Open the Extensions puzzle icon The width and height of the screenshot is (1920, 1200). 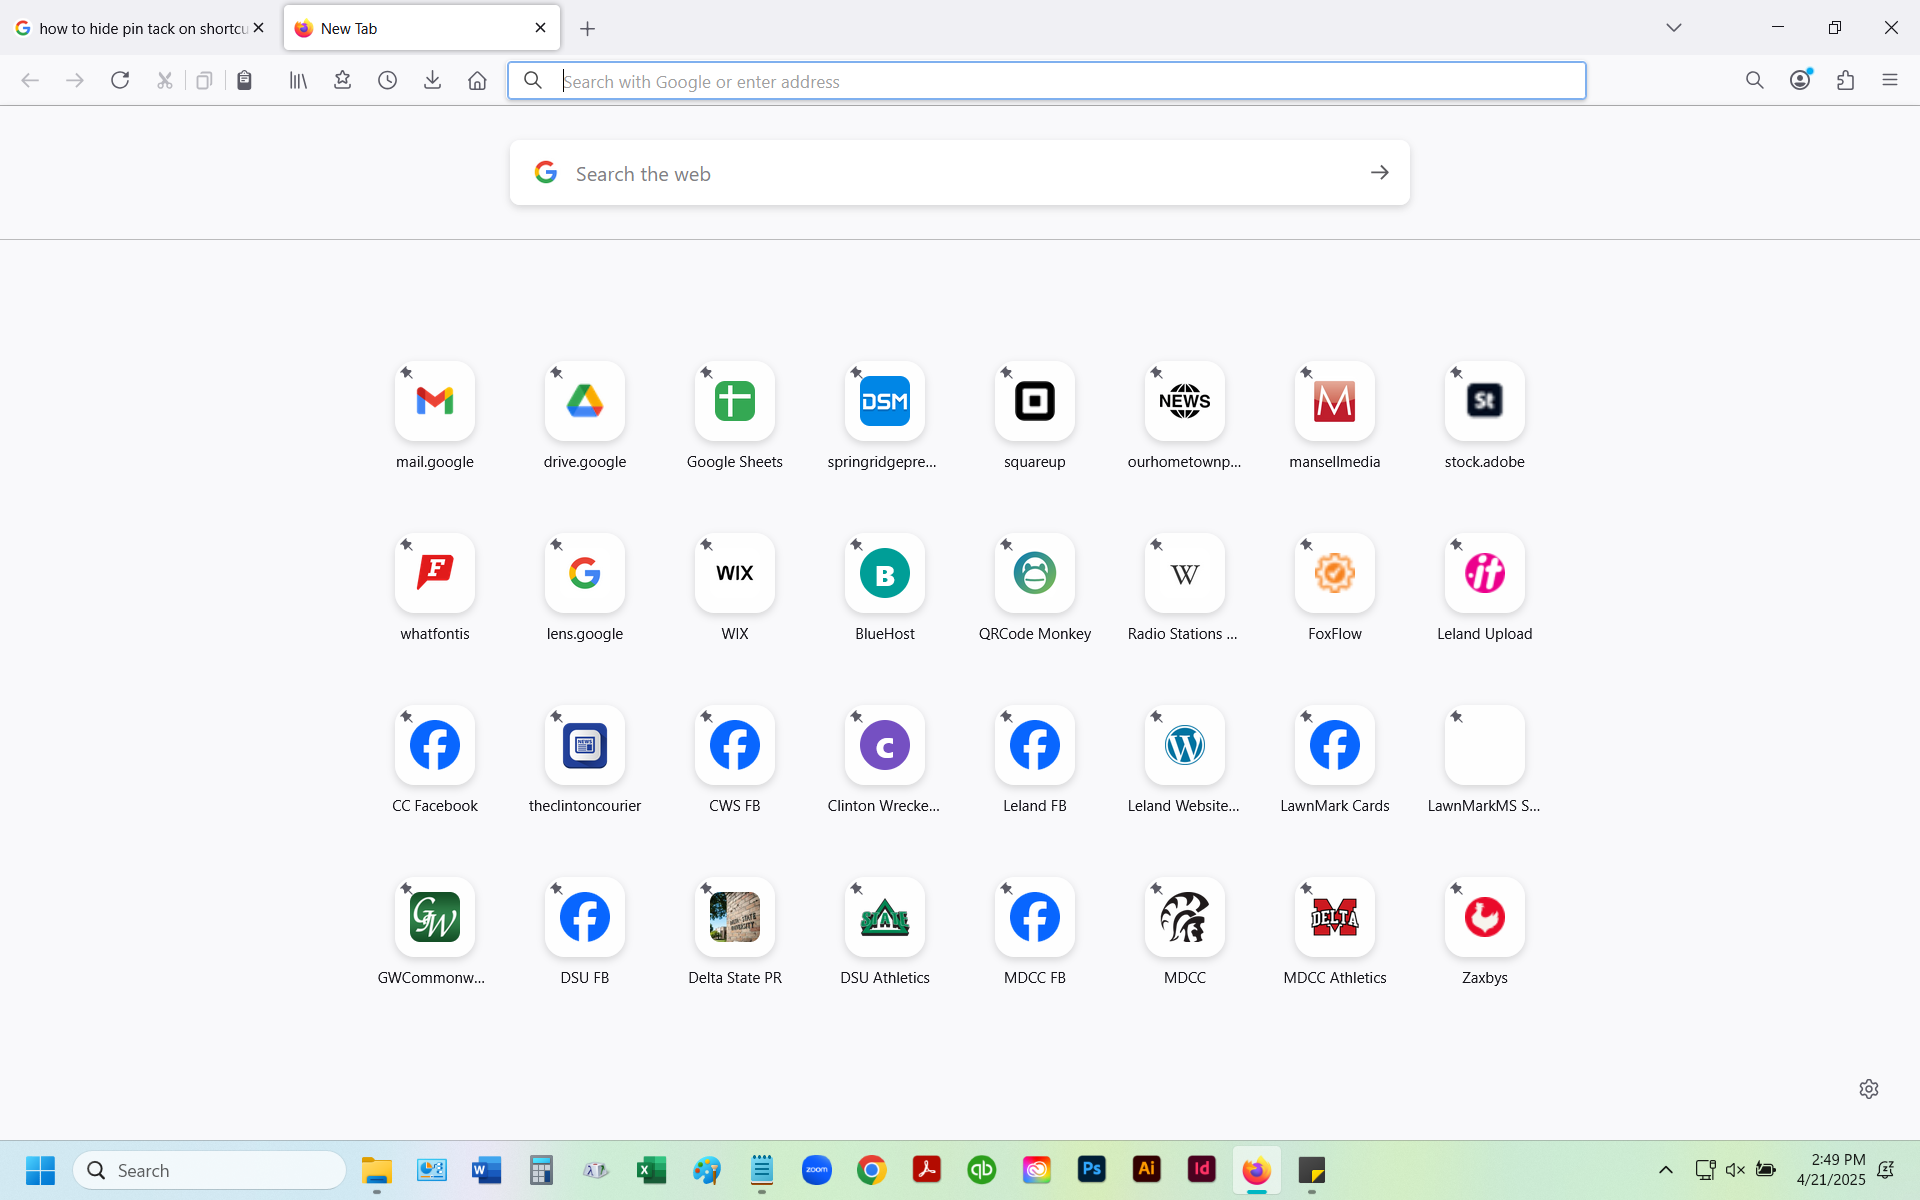click(x=1845, y=80)
